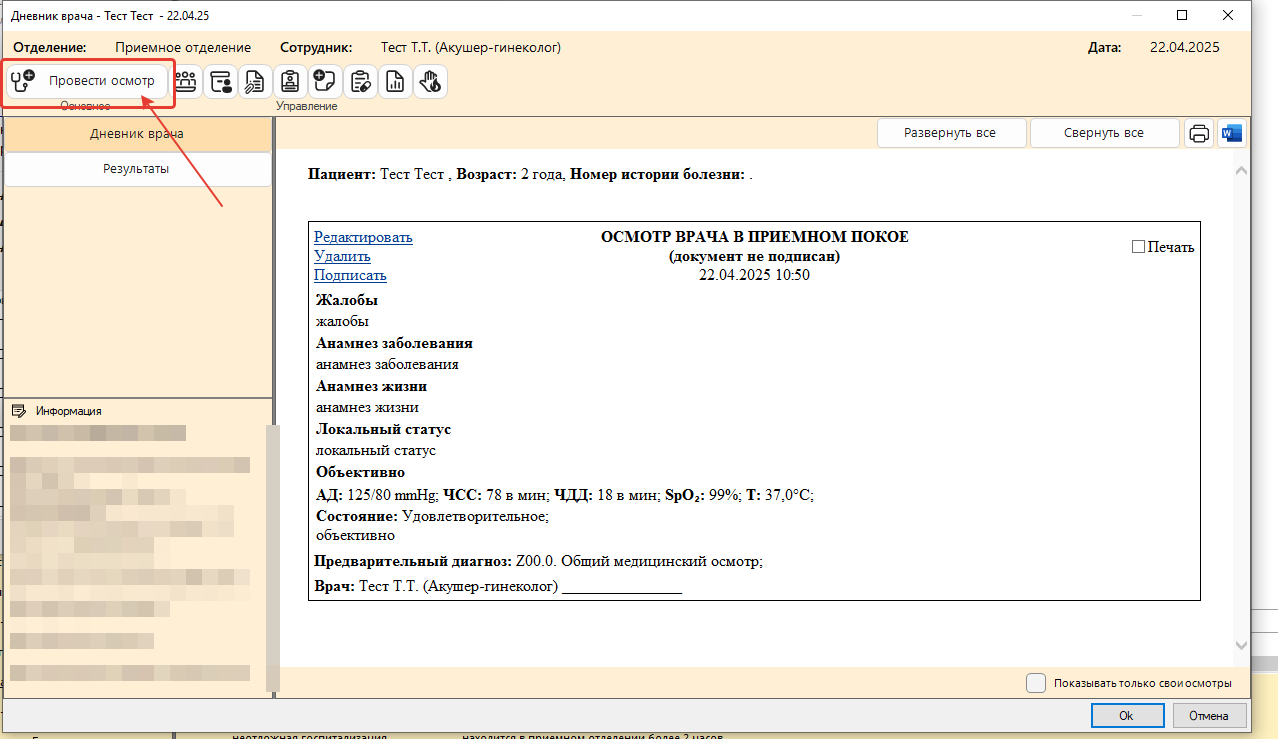
Task: Toggle Показывать только свои осмотры checkbox
Action: point(1037,683)
